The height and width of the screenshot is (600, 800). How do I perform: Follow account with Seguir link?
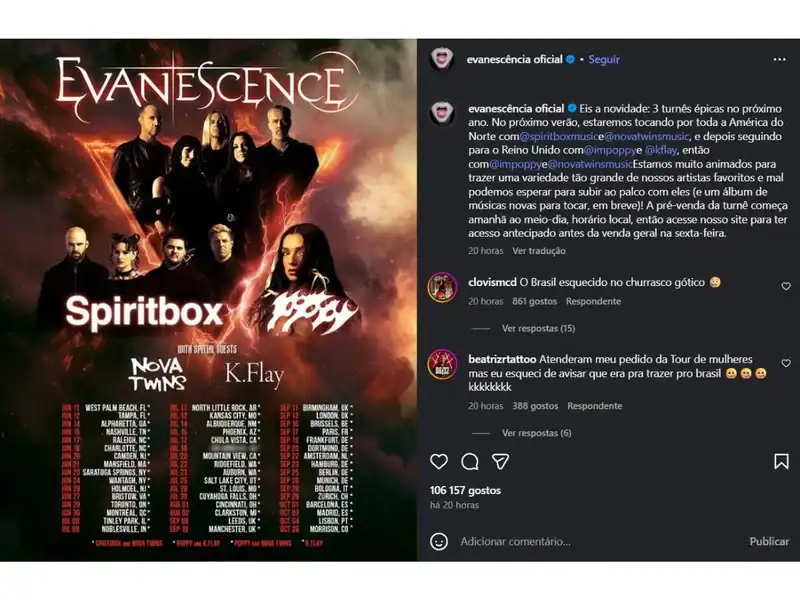click(x=604, y=60)
